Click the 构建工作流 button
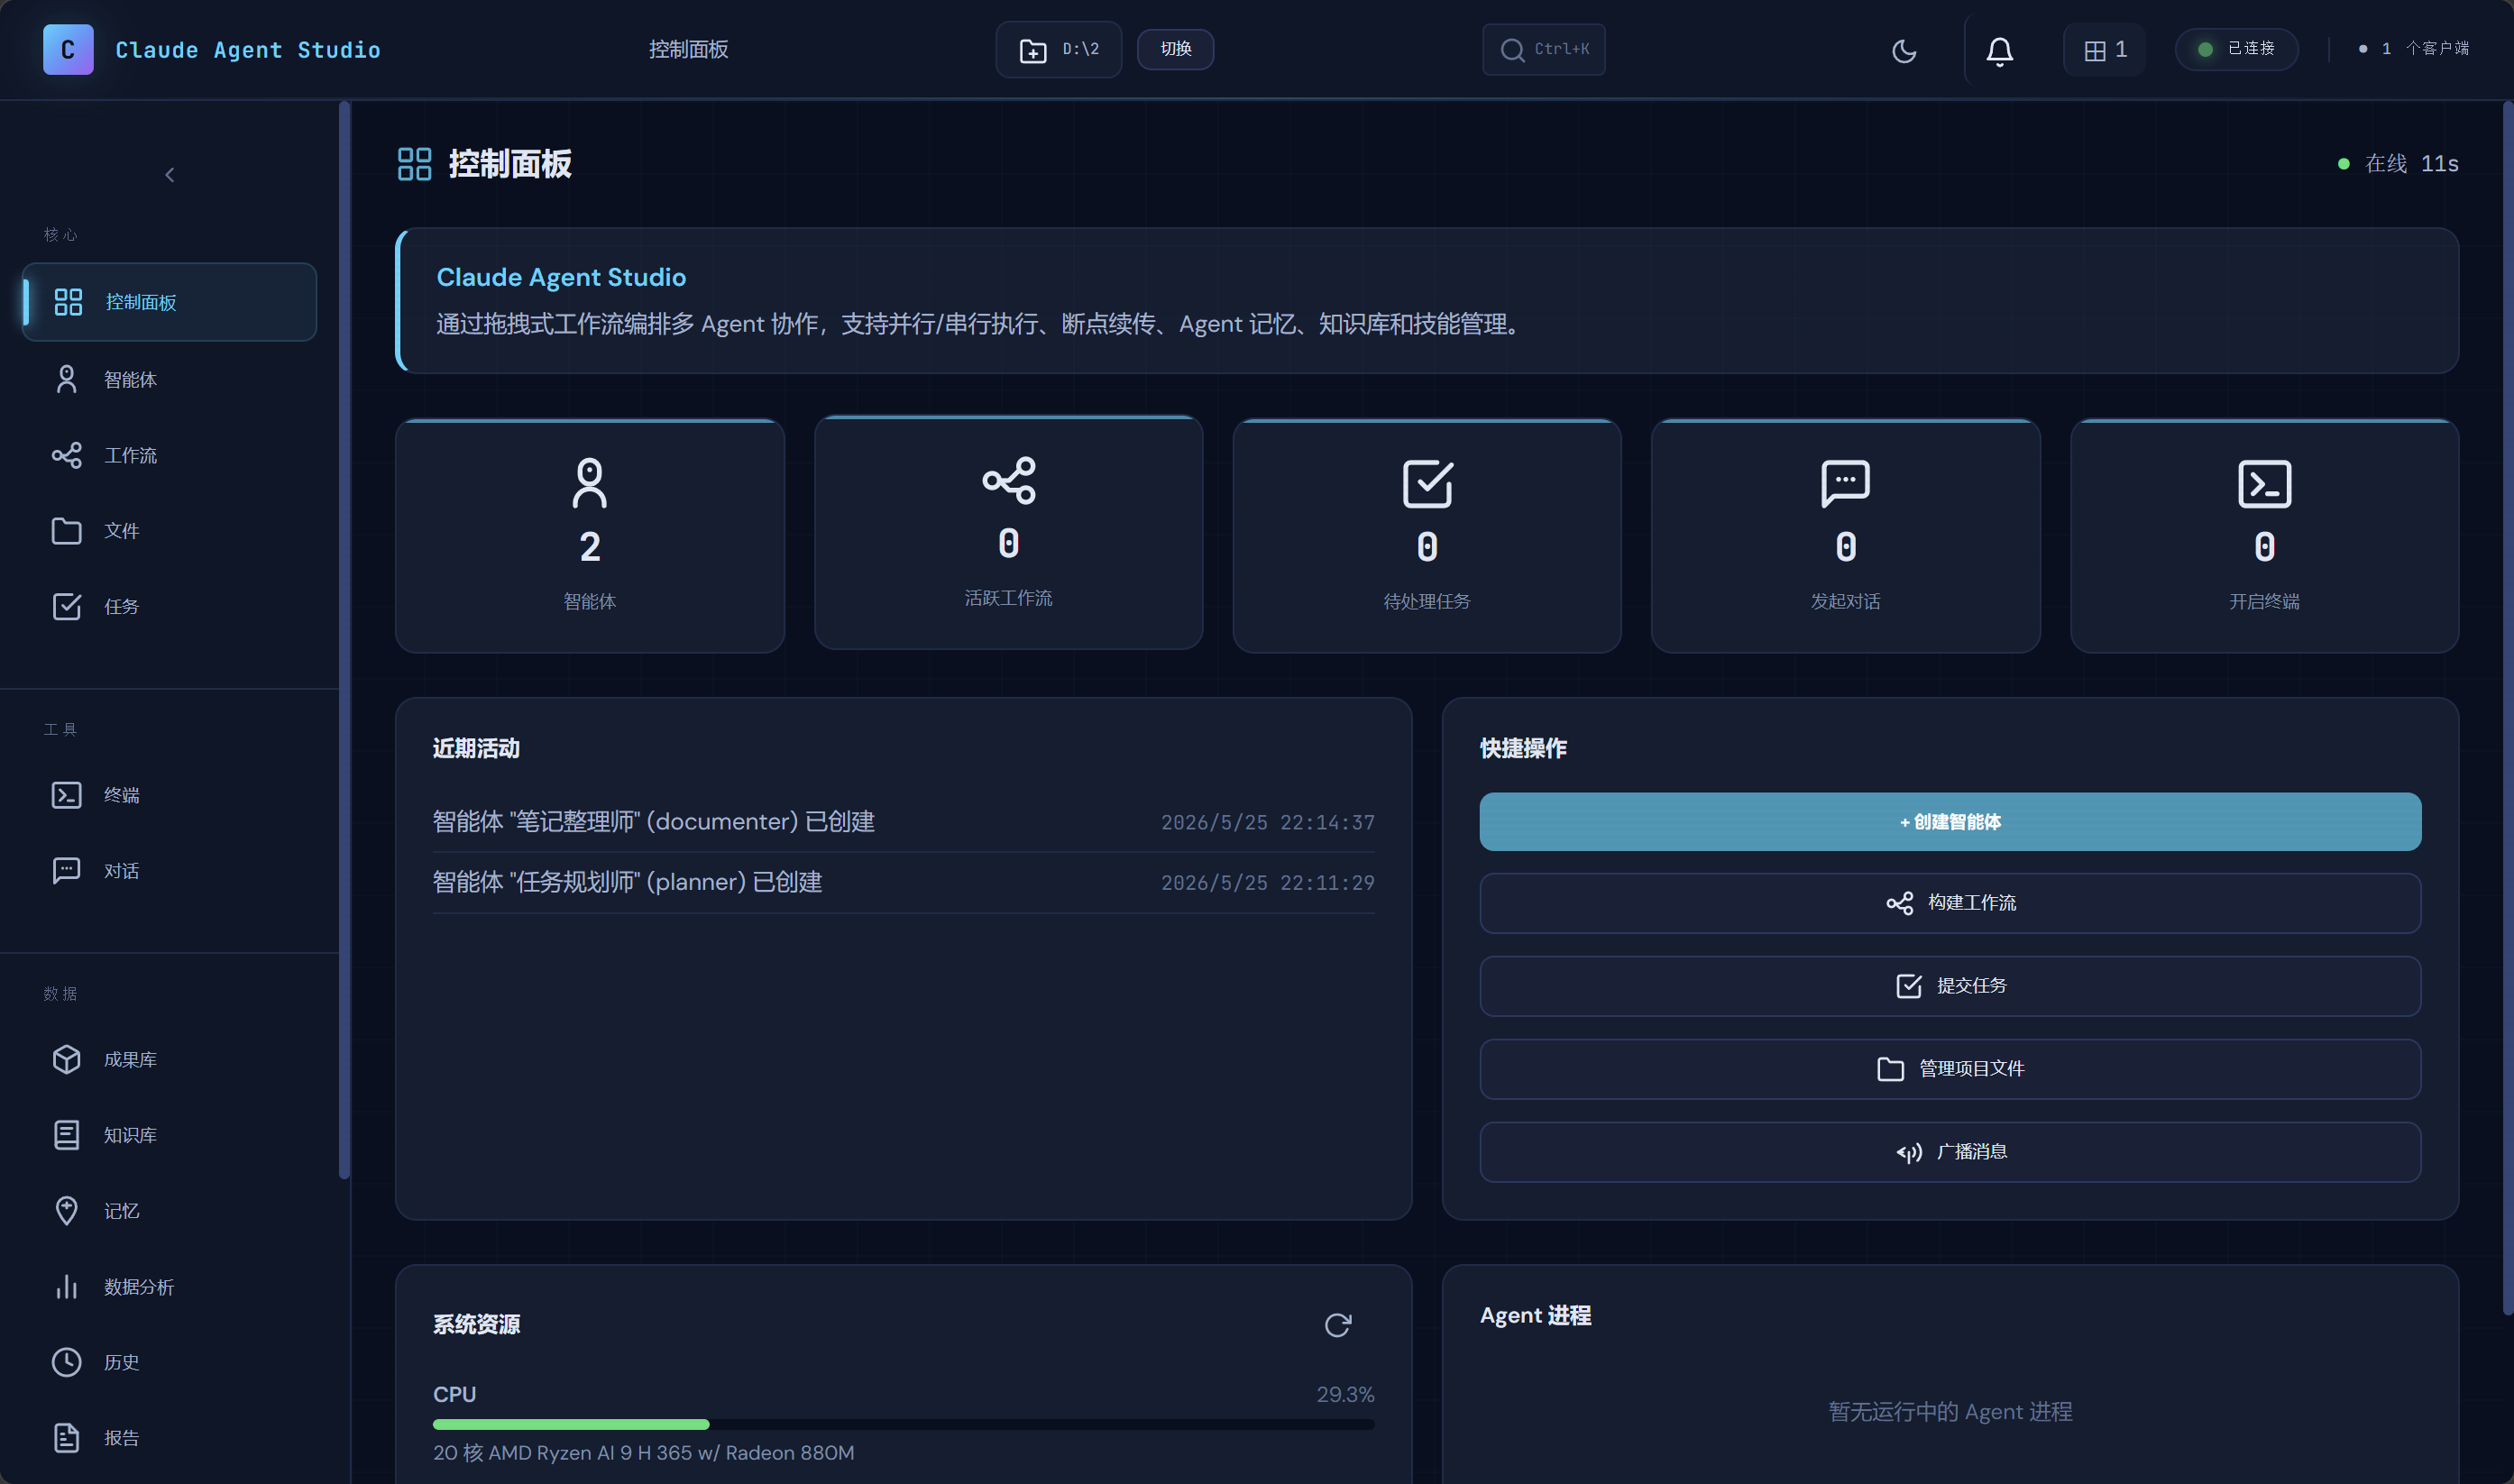 coord(1950,903)
